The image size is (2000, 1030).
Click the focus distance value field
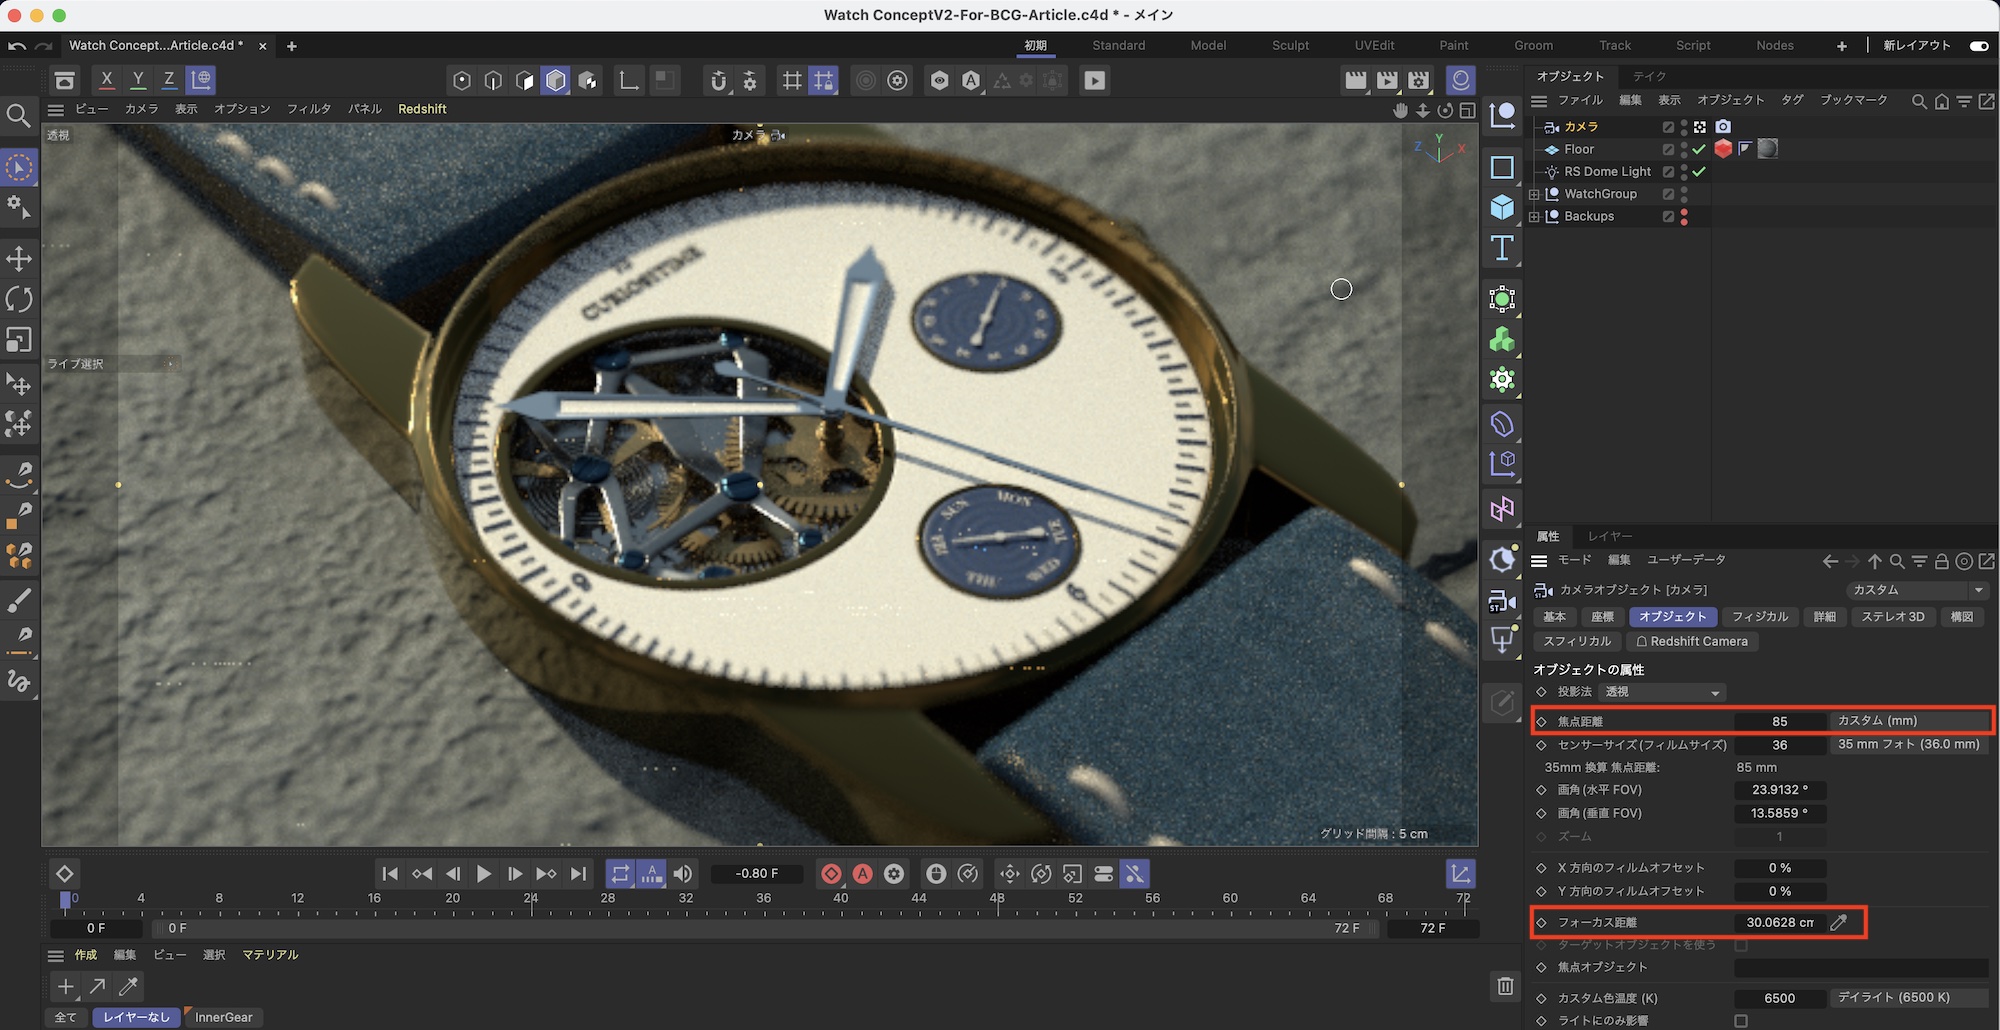[x=1779, y=923]
